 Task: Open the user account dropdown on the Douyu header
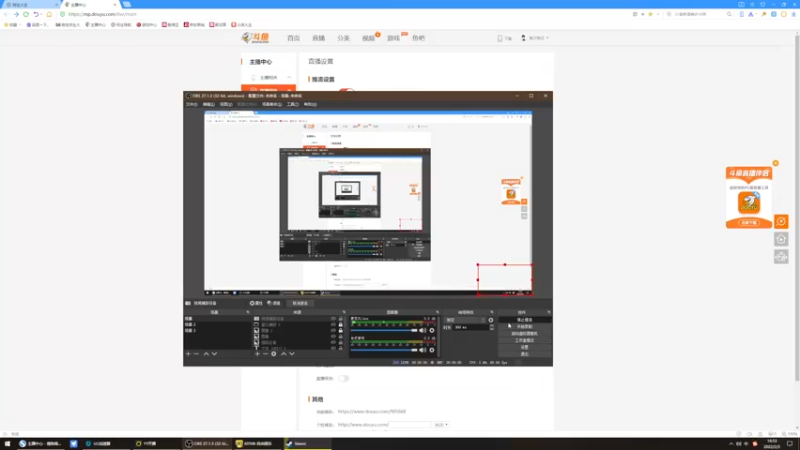(x=535, y=38)
